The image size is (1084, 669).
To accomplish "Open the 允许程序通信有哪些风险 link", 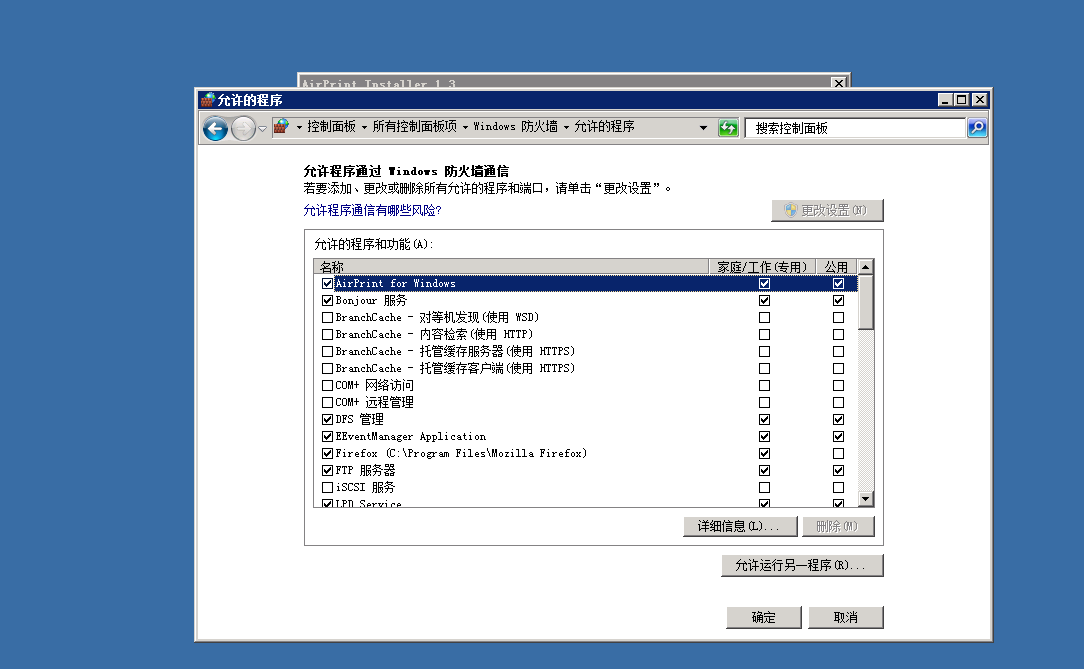I will [x=372, y=210].
